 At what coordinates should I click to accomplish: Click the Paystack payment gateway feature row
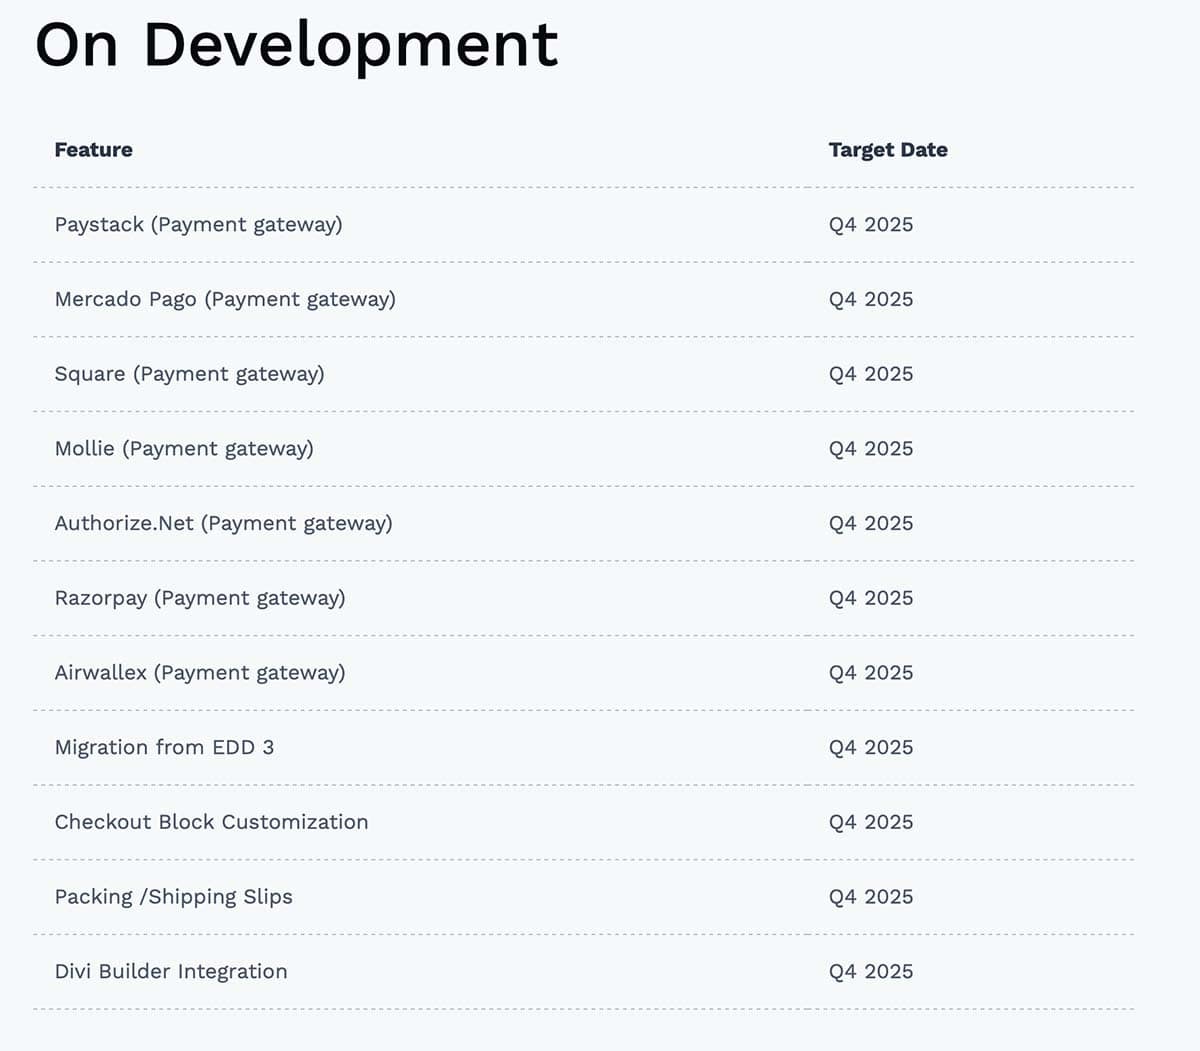[x=199, y=225]
